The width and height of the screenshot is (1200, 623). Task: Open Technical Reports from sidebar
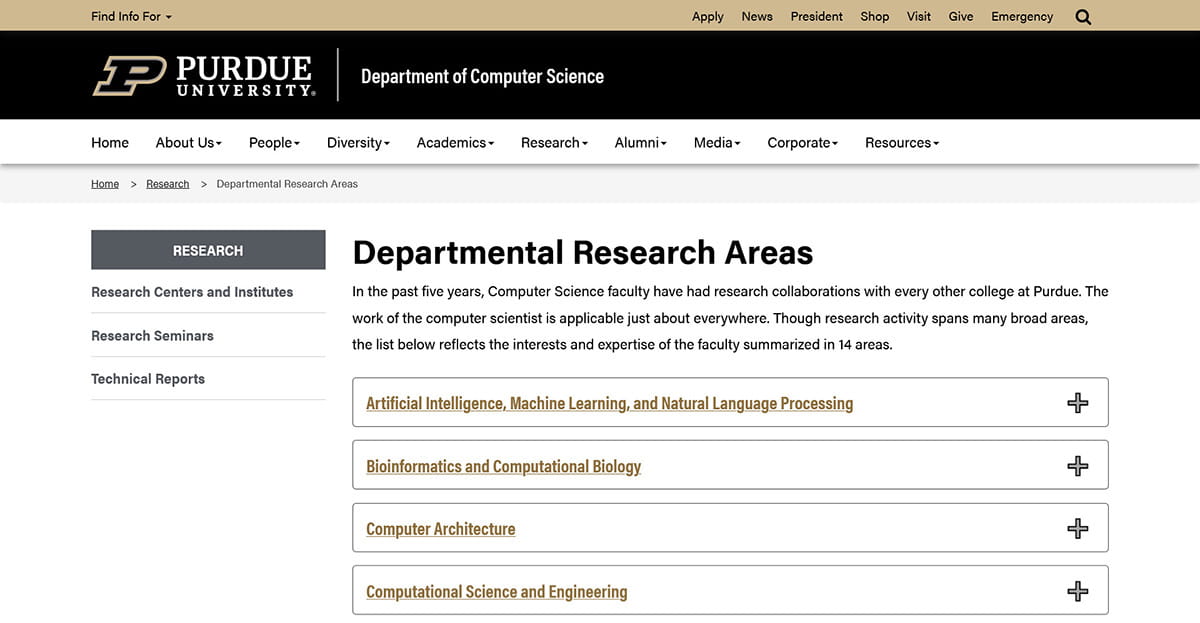click(147, 378)
